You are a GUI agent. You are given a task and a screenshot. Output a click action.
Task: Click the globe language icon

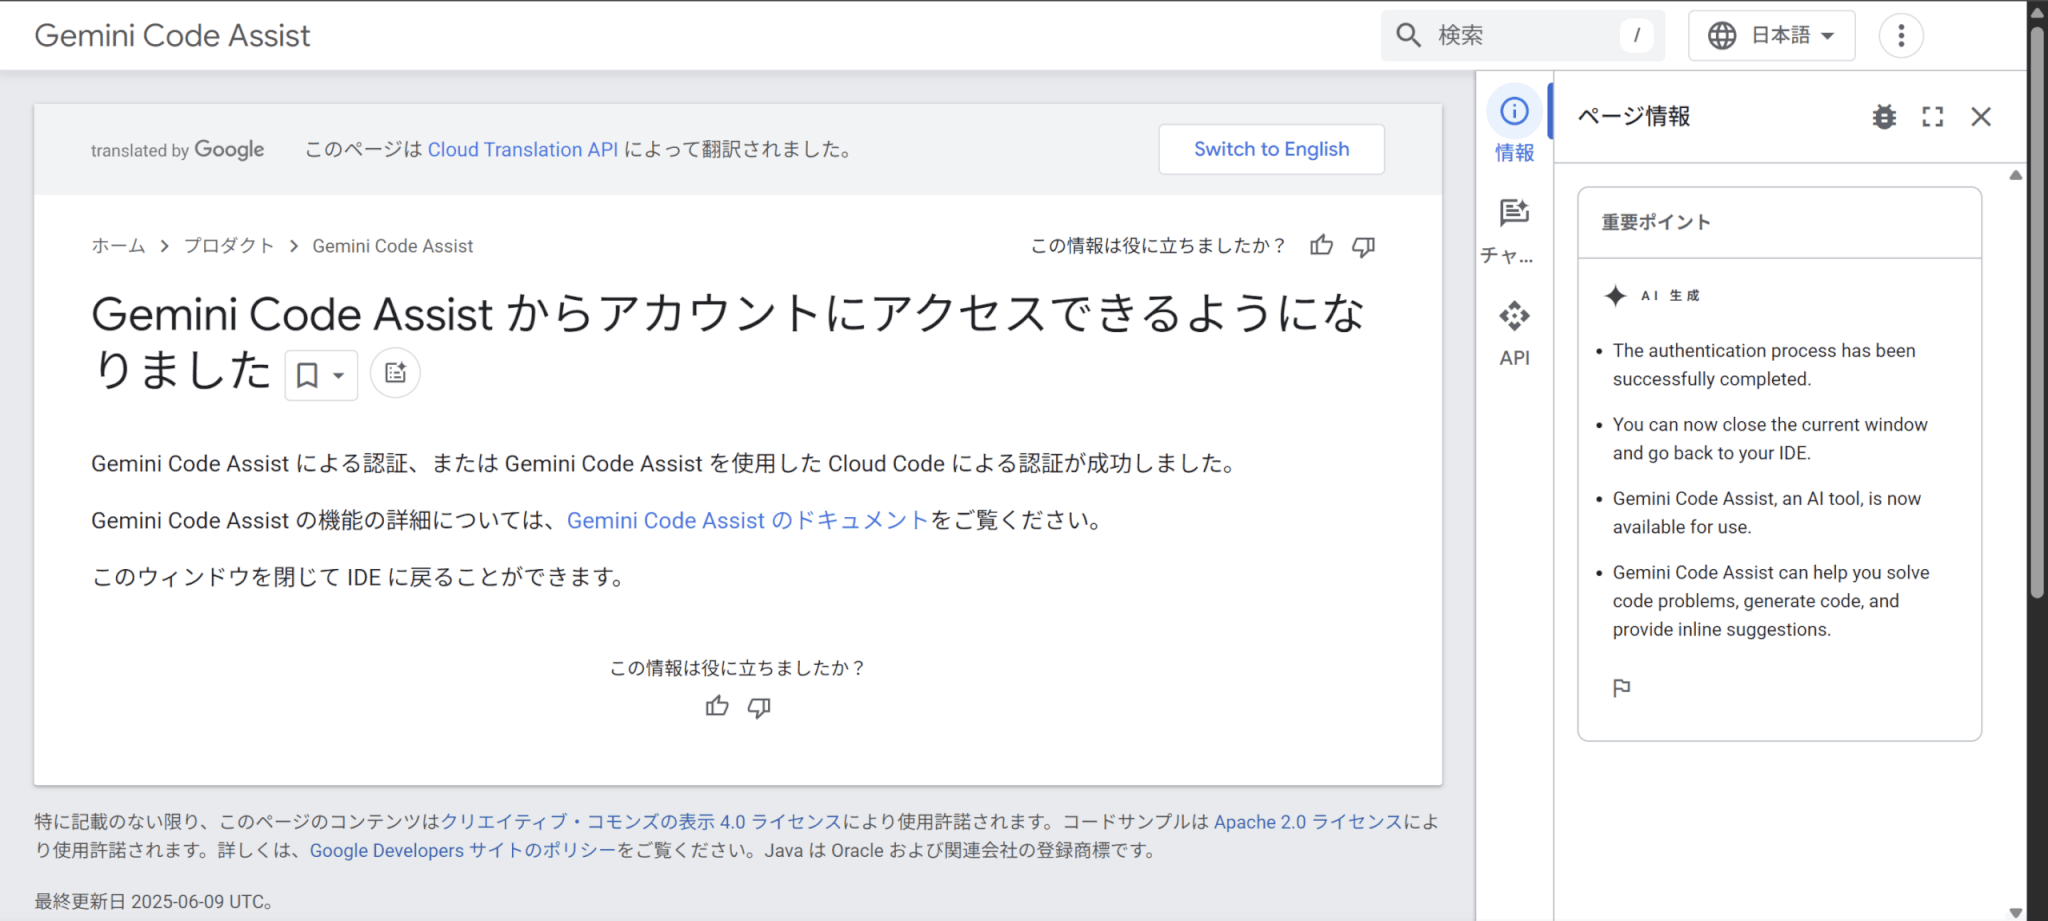pyautogui.click(x=1722, y=36)
